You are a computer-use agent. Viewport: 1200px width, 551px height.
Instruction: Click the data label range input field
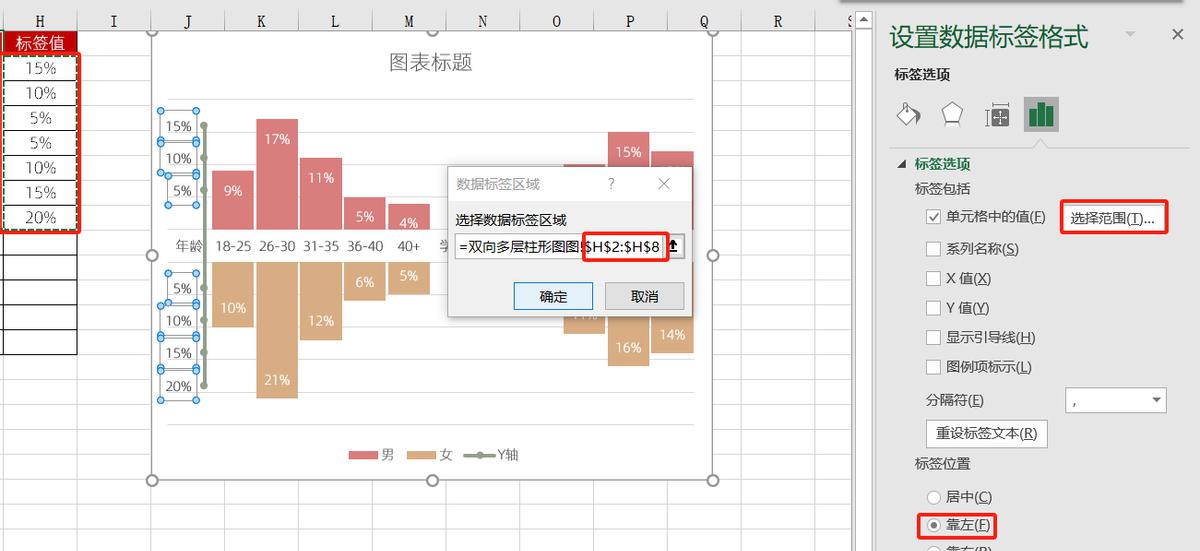click(x=560, y=246)
